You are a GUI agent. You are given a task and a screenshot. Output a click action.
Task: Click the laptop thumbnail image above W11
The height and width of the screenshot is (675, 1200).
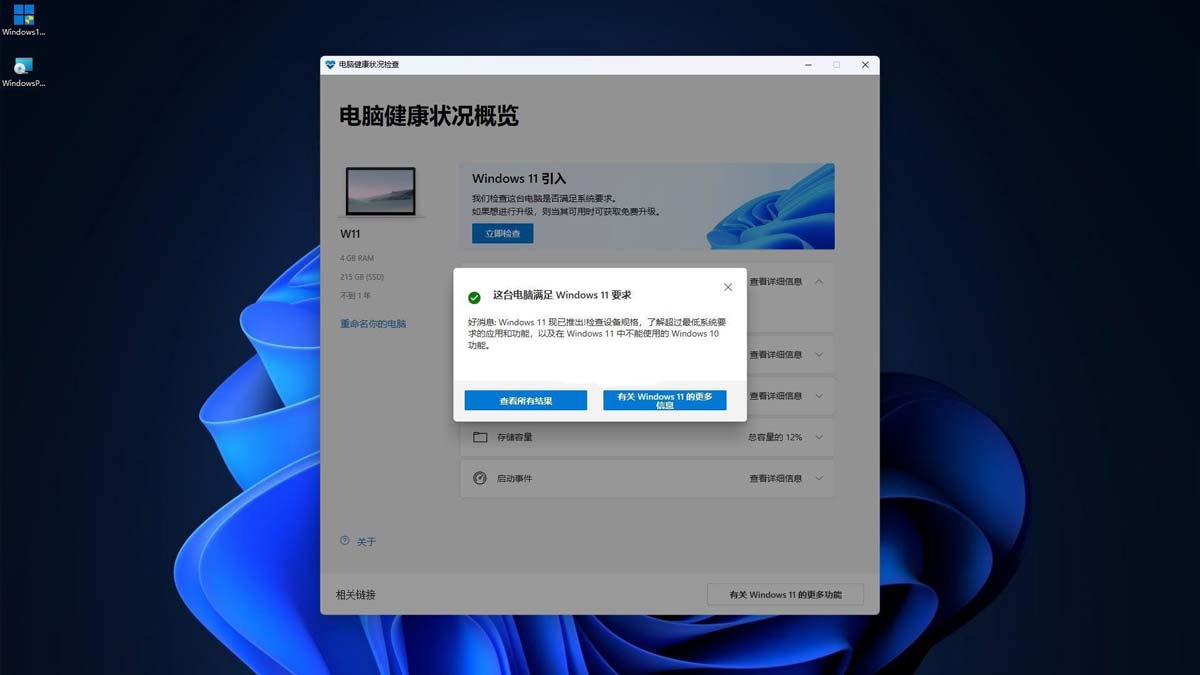pyautogui.click(x=380, y=192)
